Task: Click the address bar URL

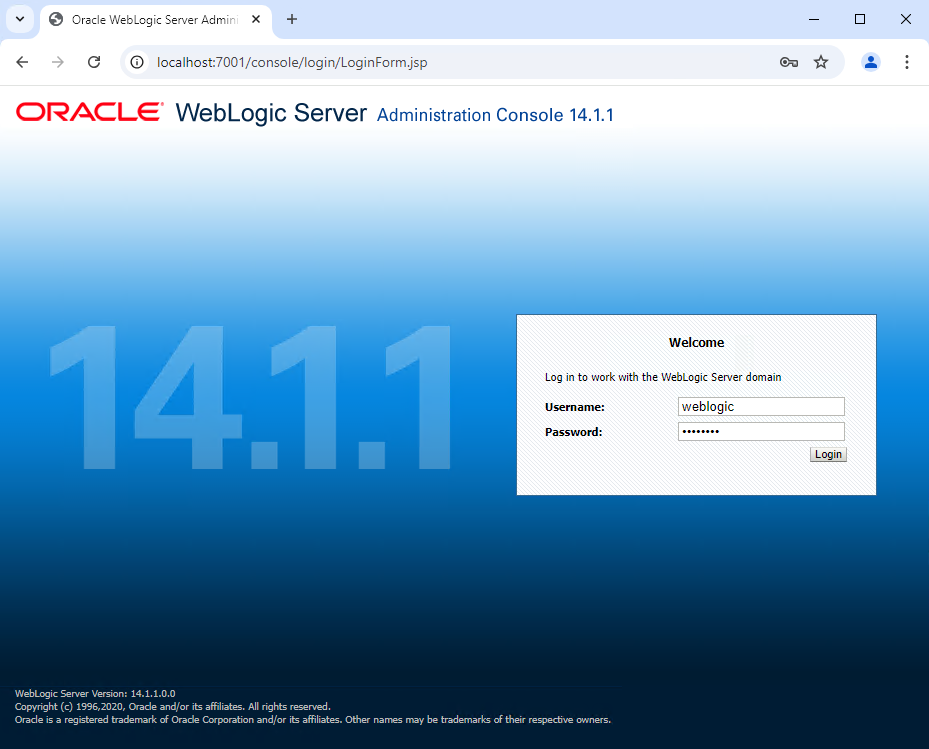Action: 292,62
